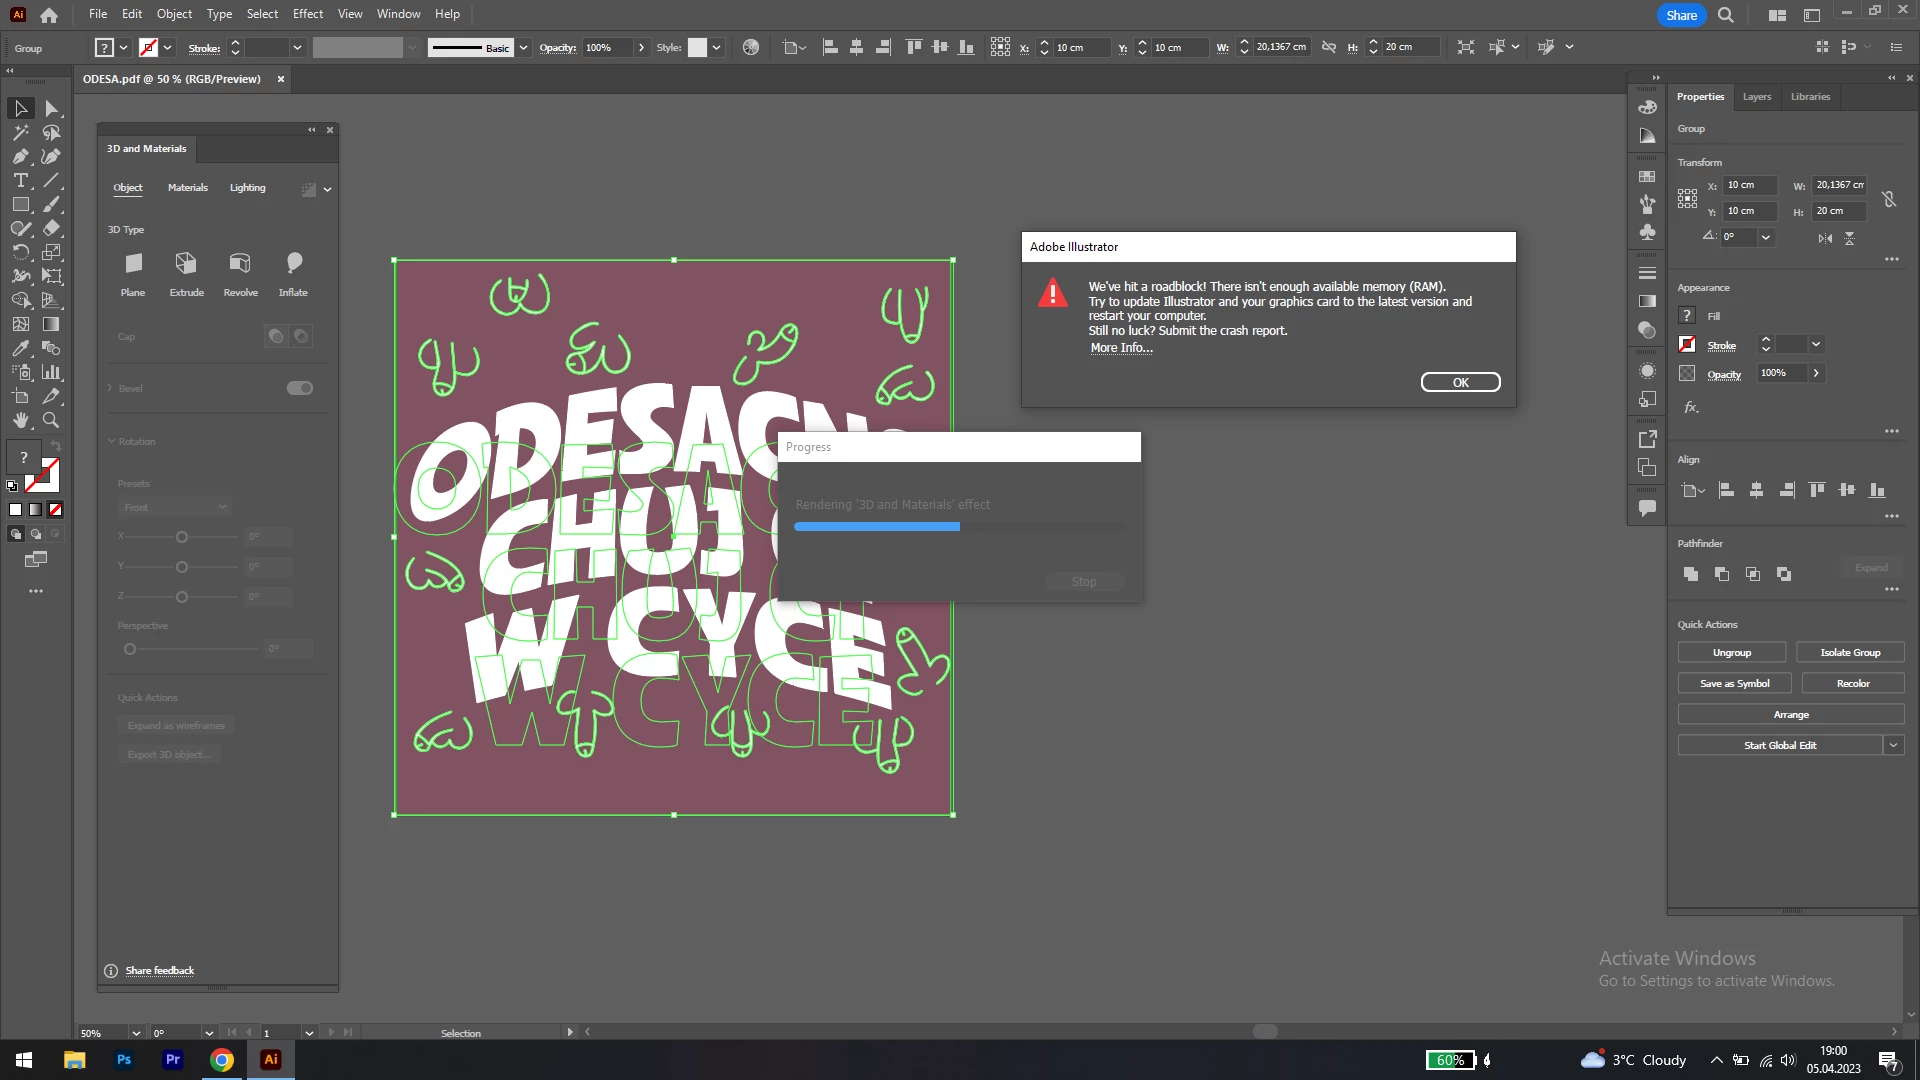Image resolution: width=1920 pixels, height=1080 pixels.
Task: Open the zoom level 50% dropdown
Action: pos(136,1033)
